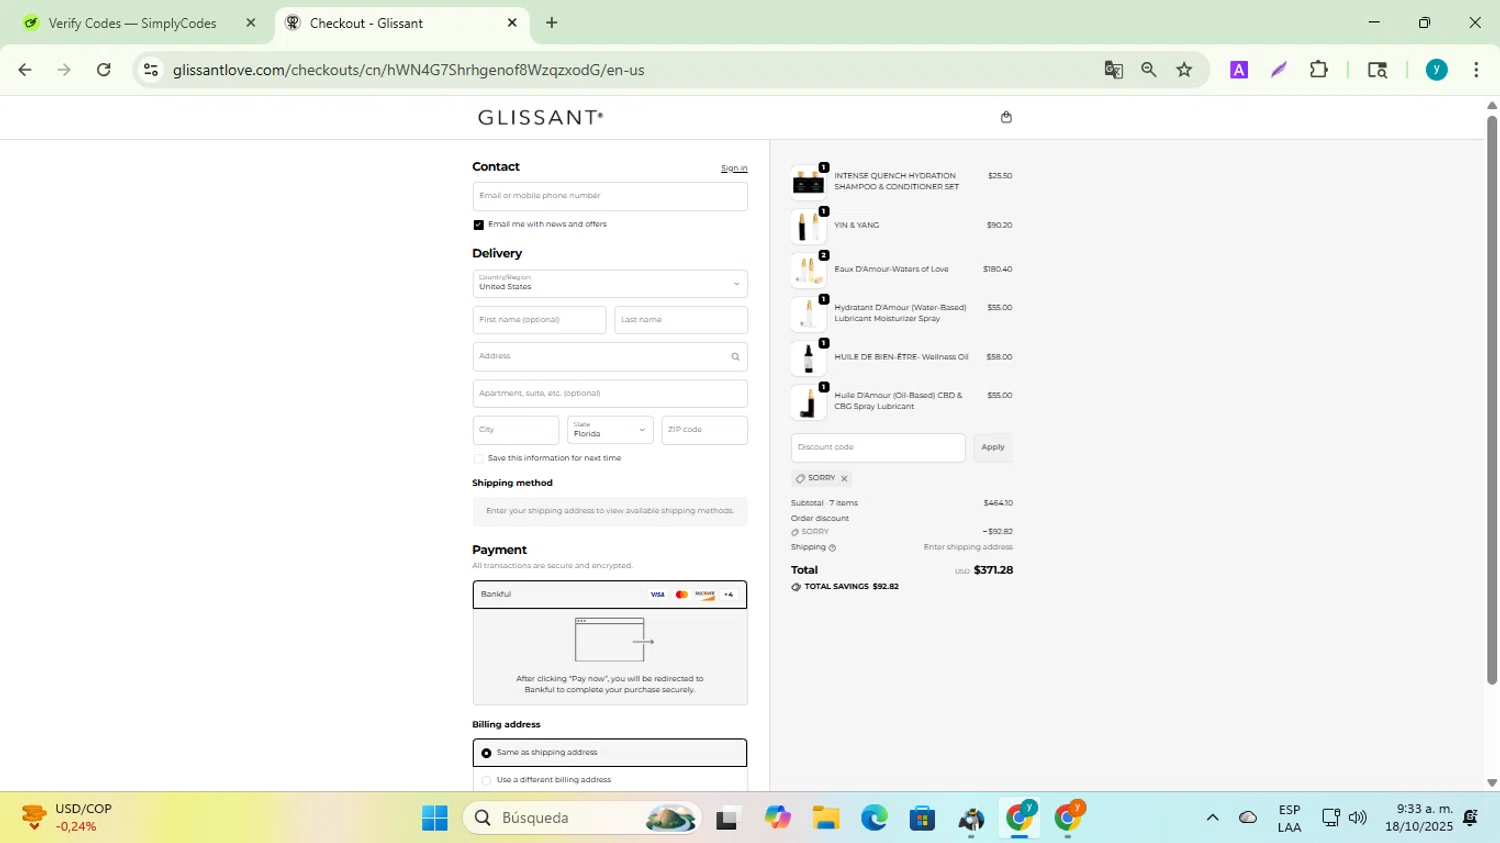Viewport: 1500px width, 843px height.
Task: Open the State dropdown showing Florida
Action: point(610,430)
